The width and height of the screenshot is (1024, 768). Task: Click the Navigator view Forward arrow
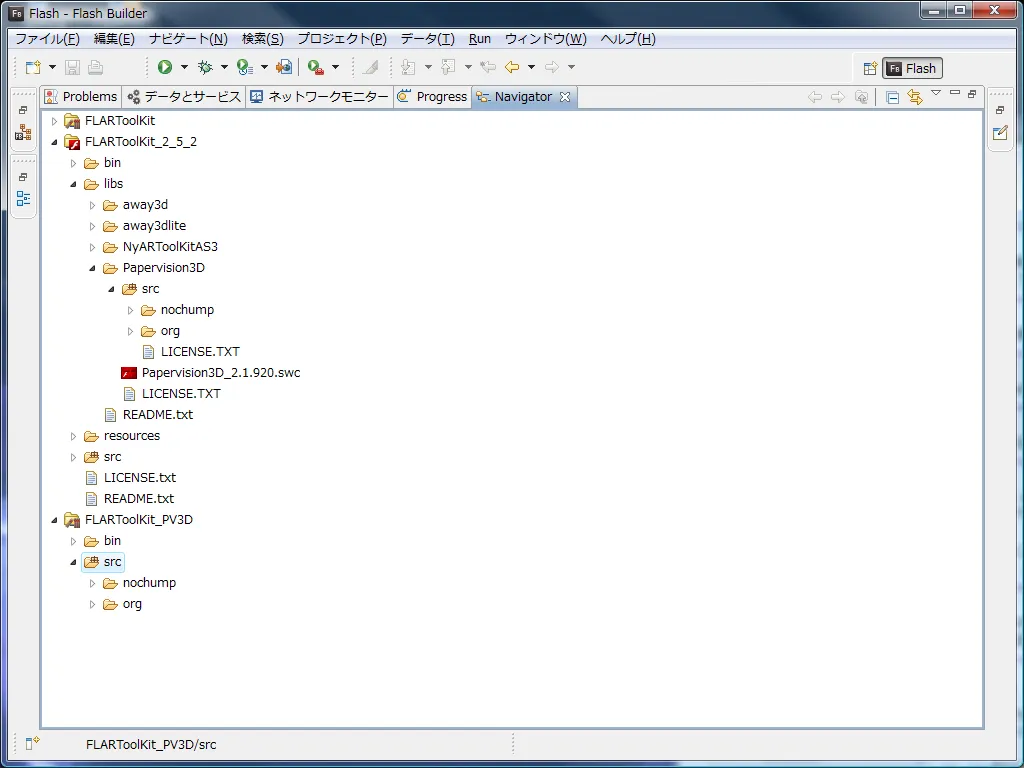(x=838, y=97)
